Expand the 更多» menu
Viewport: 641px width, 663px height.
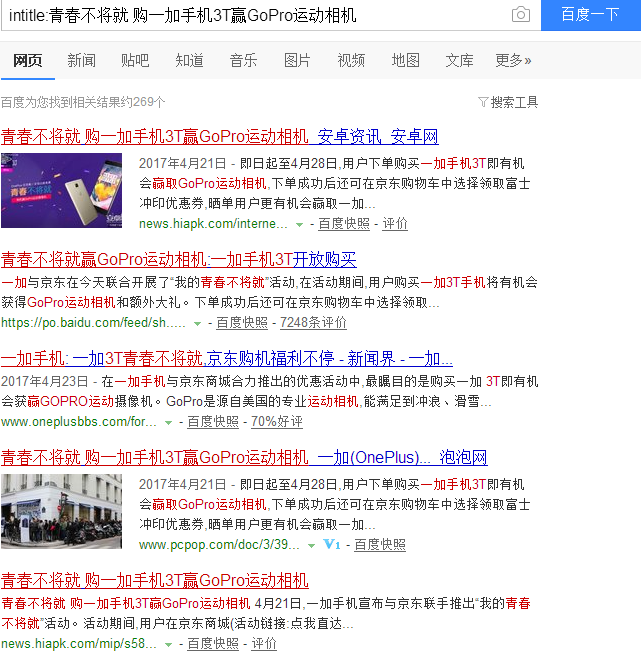(x=513, y=60)
